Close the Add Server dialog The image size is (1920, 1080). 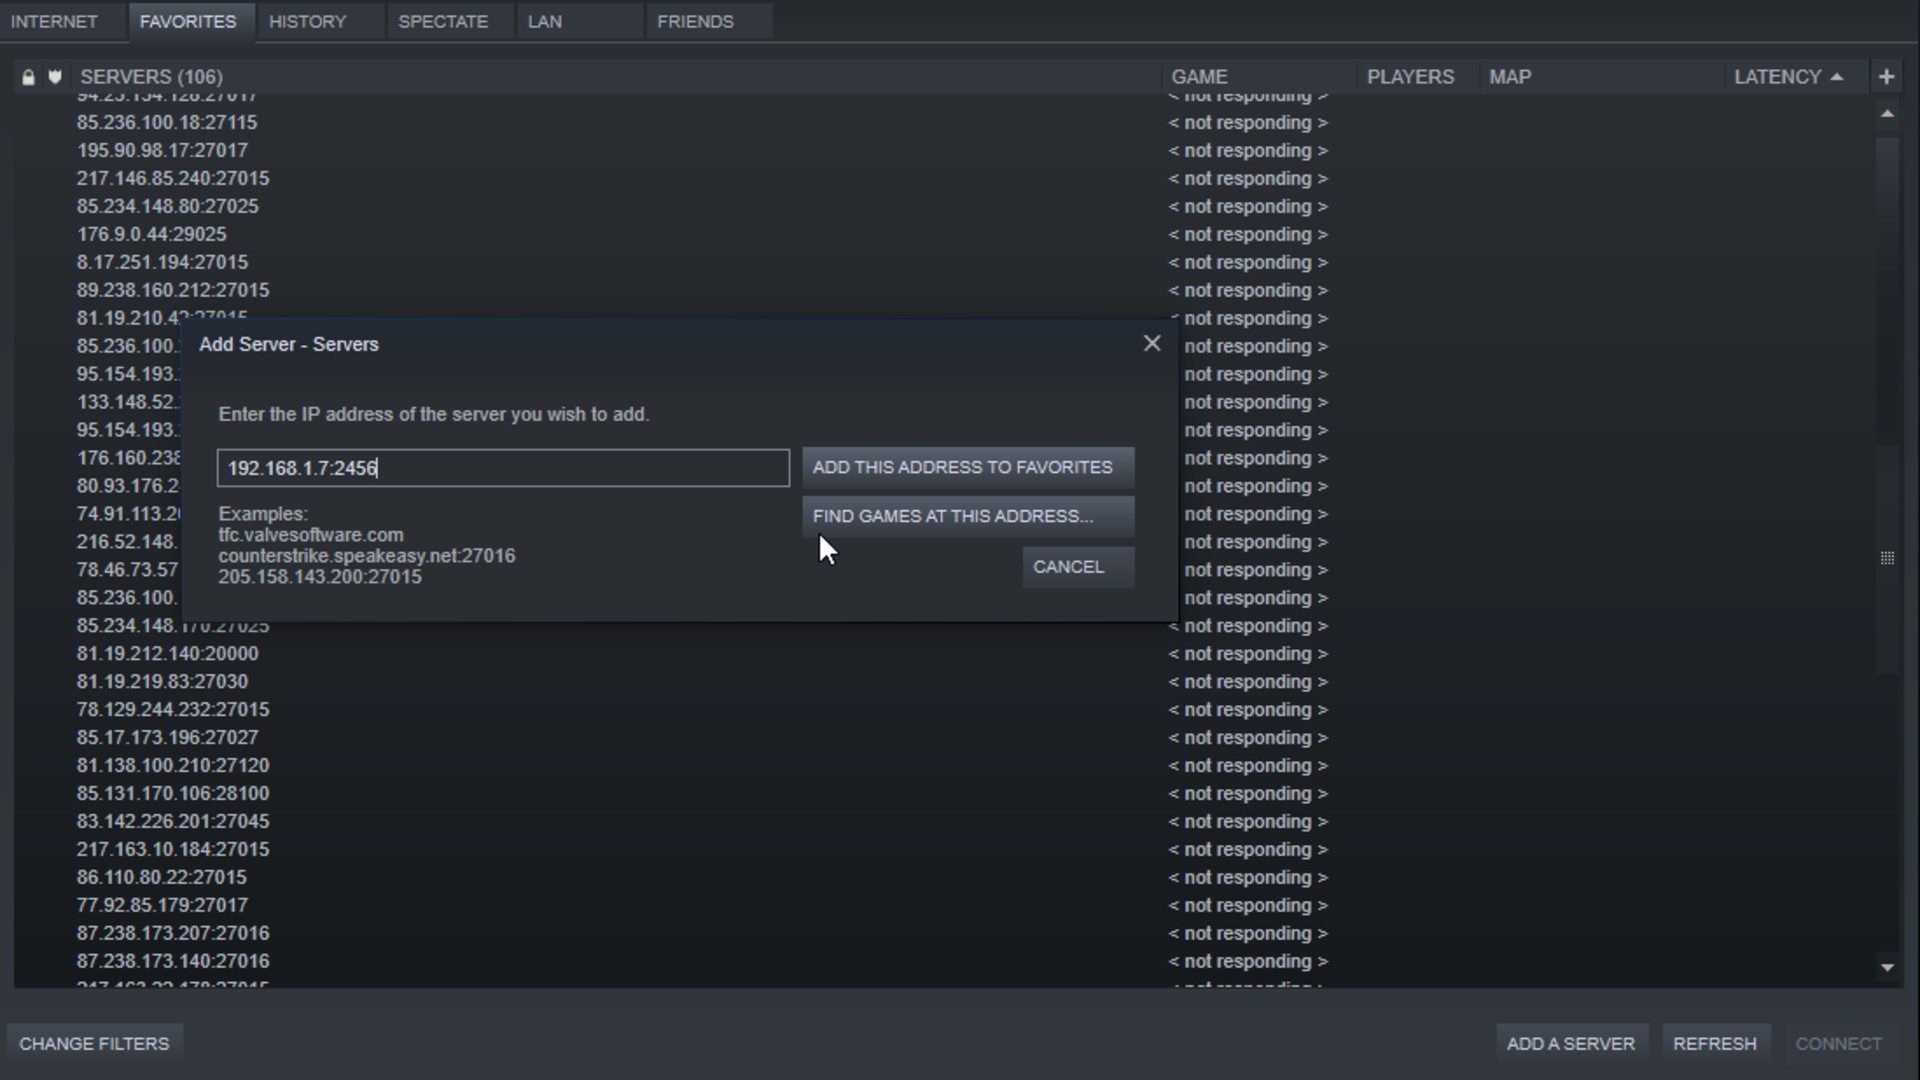tap(1152, 343)
